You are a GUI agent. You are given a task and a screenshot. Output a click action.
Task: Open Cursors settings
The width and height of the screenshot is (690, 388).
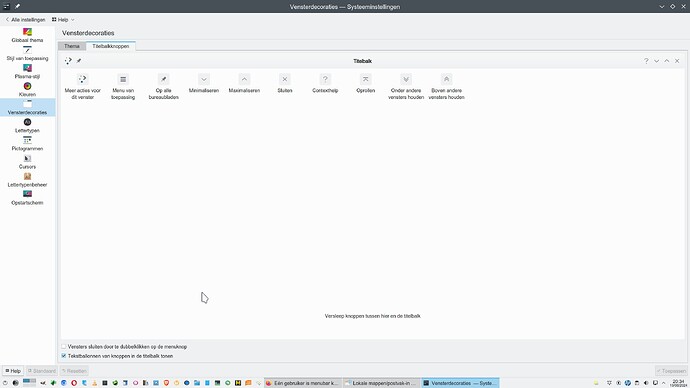point(27,161)
